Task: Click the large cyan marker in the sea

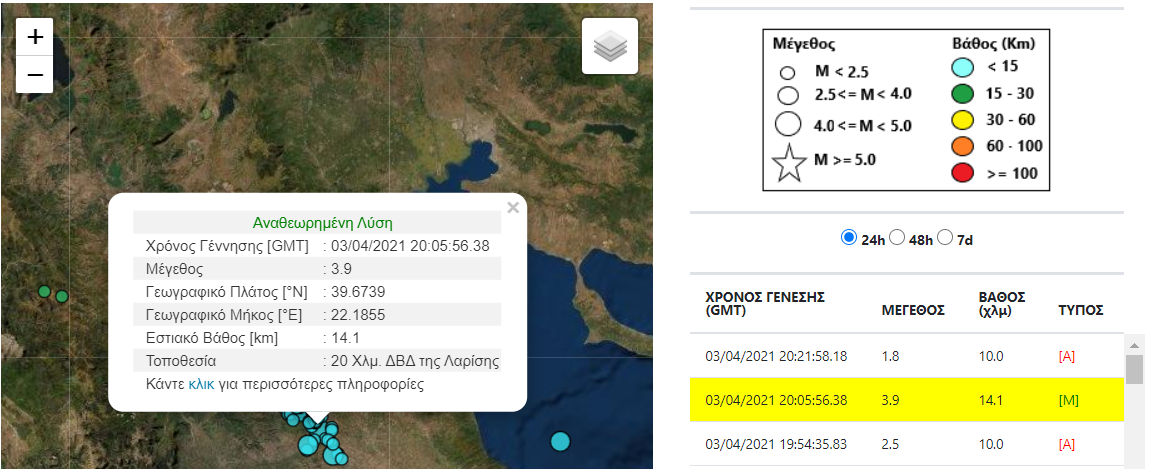Action: click(560, 441)
